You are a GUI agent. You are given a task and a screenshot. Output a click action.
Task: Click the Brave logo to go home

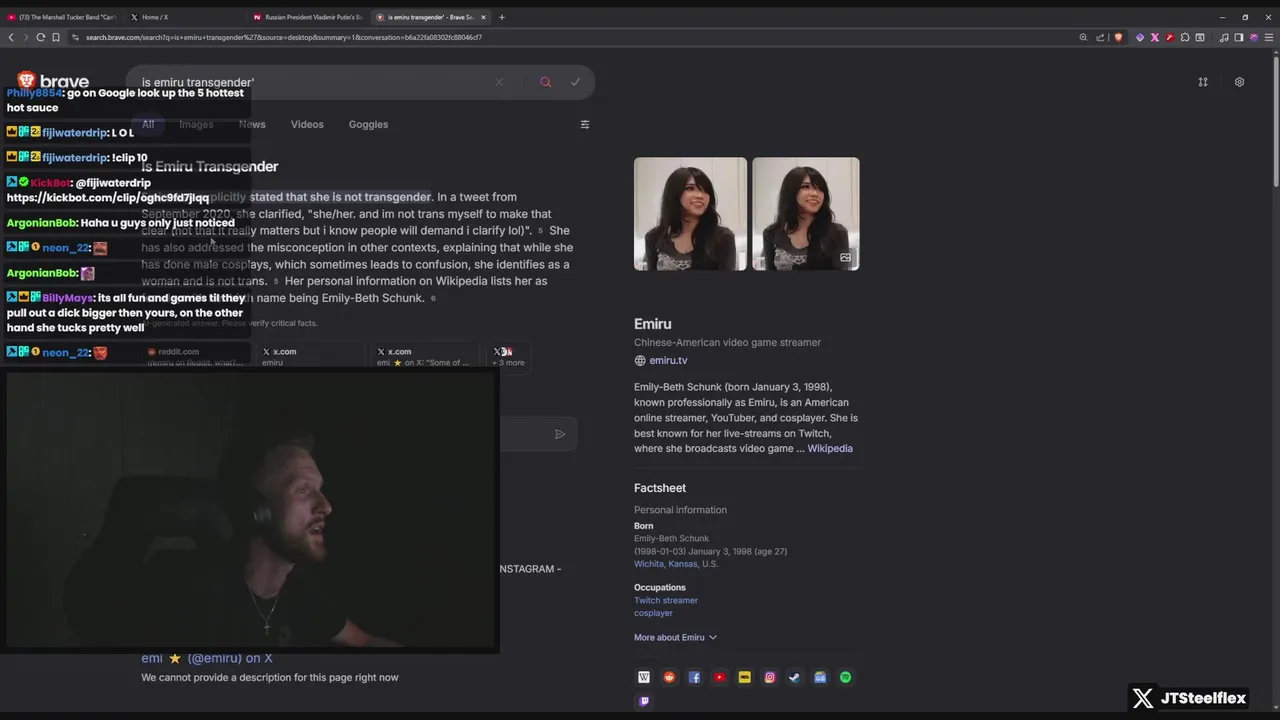click(53, 81)
